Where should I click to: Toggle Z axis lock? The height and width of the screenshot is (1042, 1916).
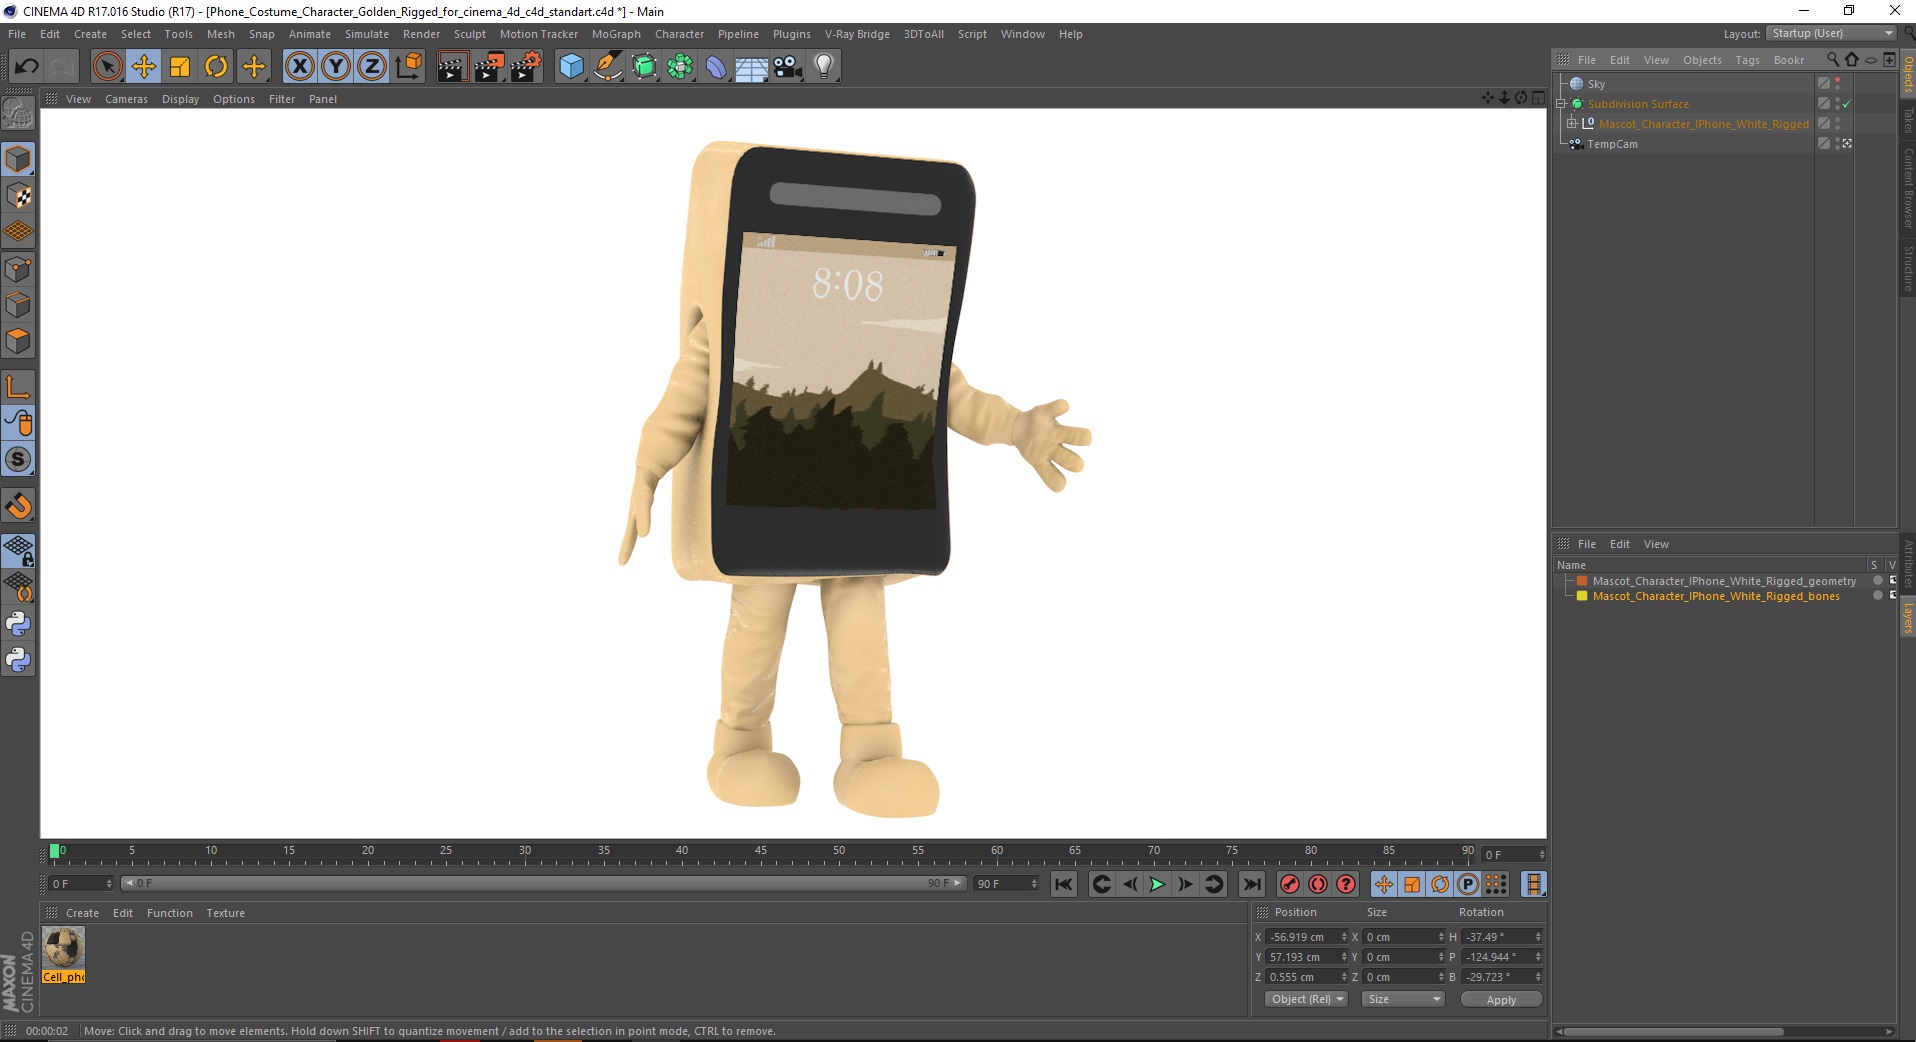371,67
